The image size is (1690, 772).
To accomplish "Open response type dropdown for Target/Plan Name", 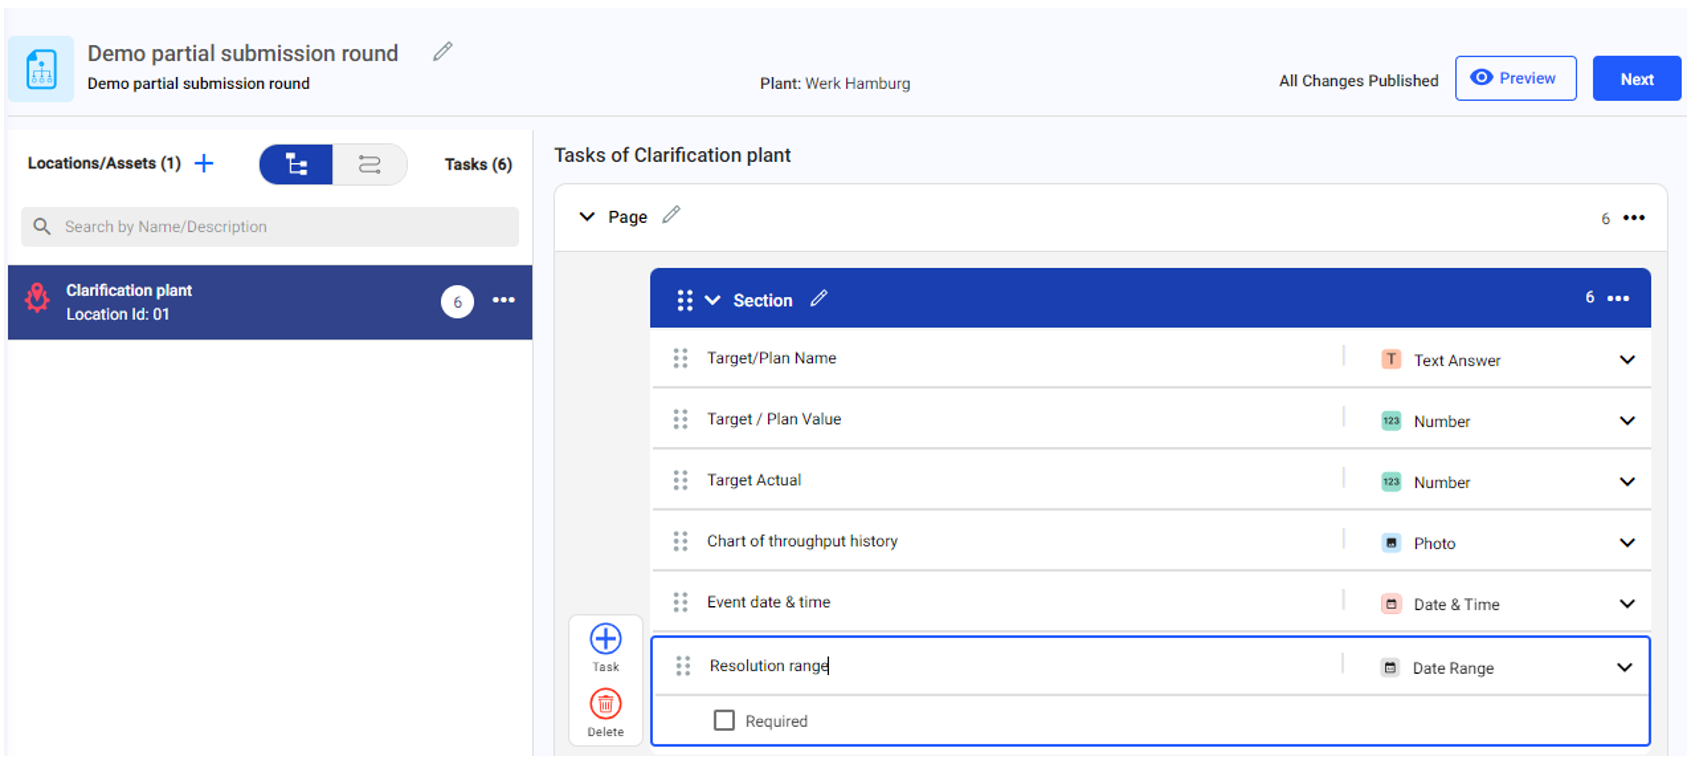I will point(1626,360).
